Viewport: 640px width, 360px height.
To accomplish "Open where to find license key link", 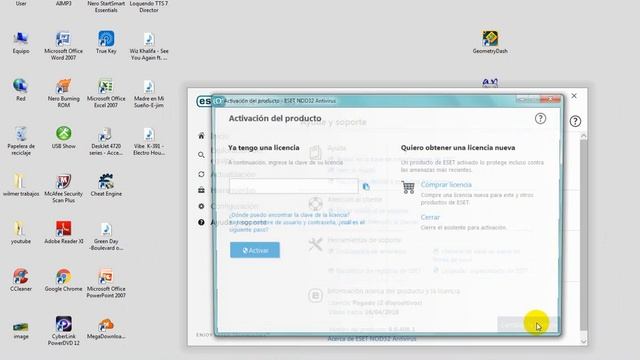I will click(x=289, y=215).
